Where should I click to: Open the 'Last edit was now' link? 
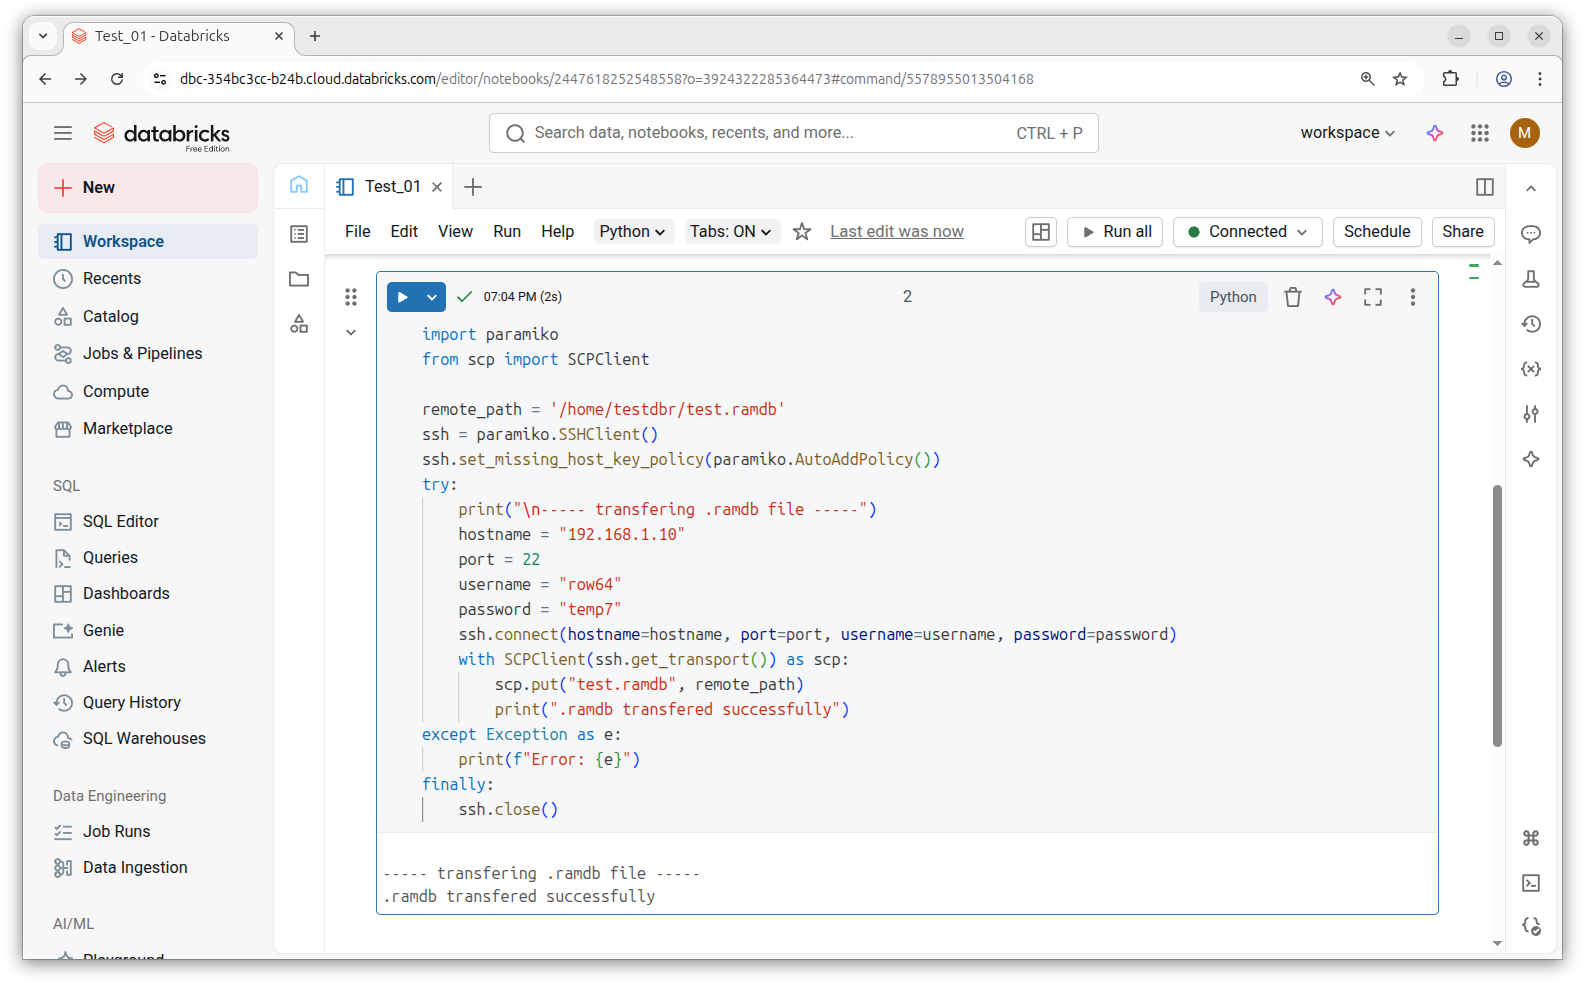(x=896, y=232)
